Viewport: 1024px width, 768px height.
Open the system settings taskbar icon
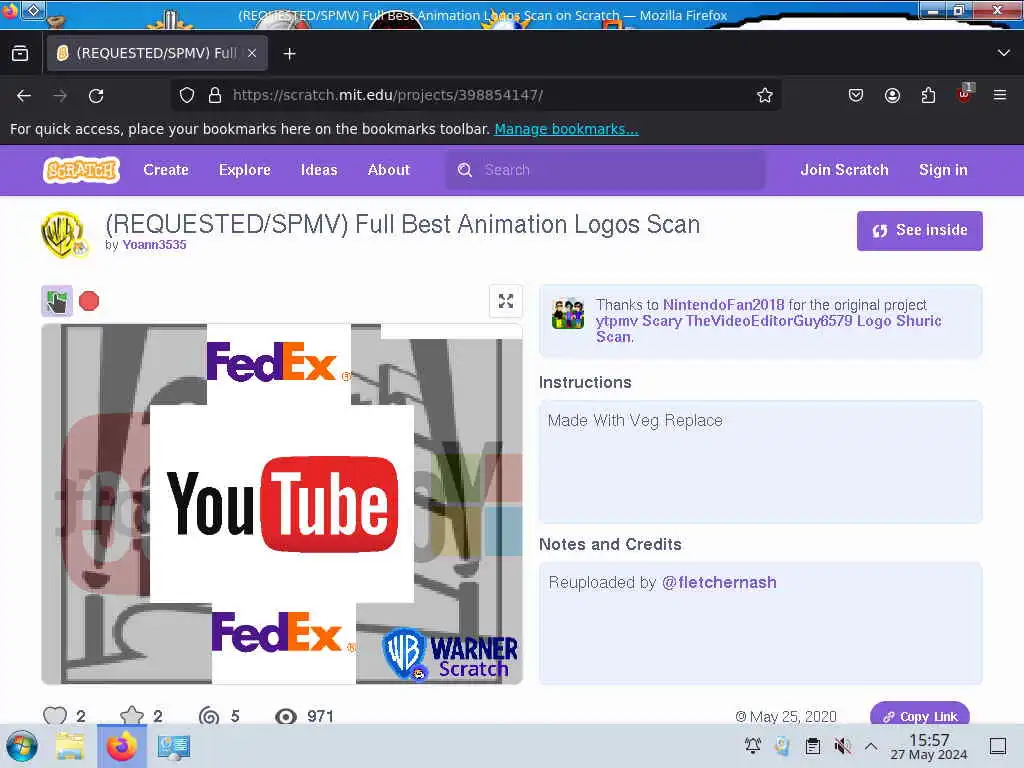174,746
